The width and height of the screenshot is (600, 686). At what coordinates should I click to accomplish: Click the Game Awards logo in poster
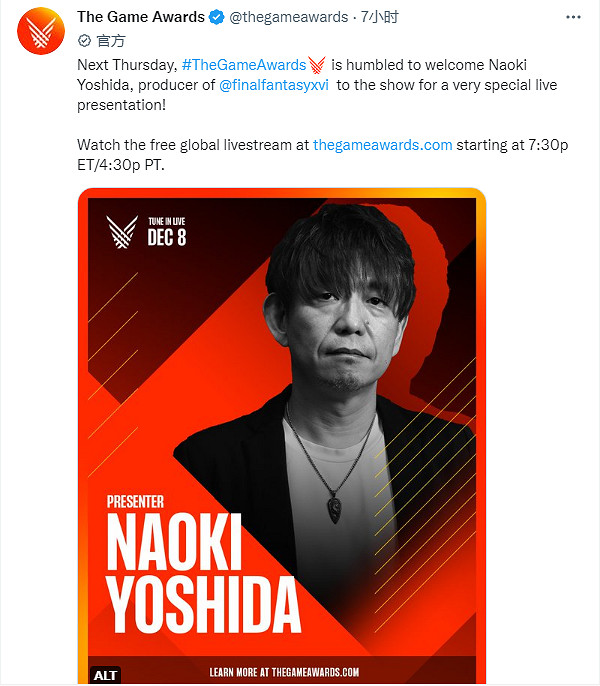coord(122,232)
